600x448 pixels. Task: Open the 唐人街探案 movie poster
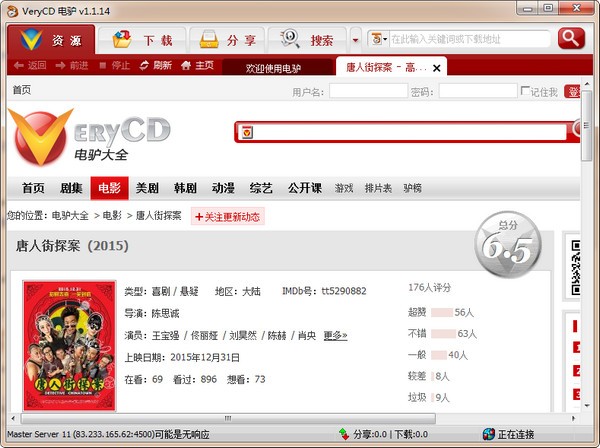69,346
